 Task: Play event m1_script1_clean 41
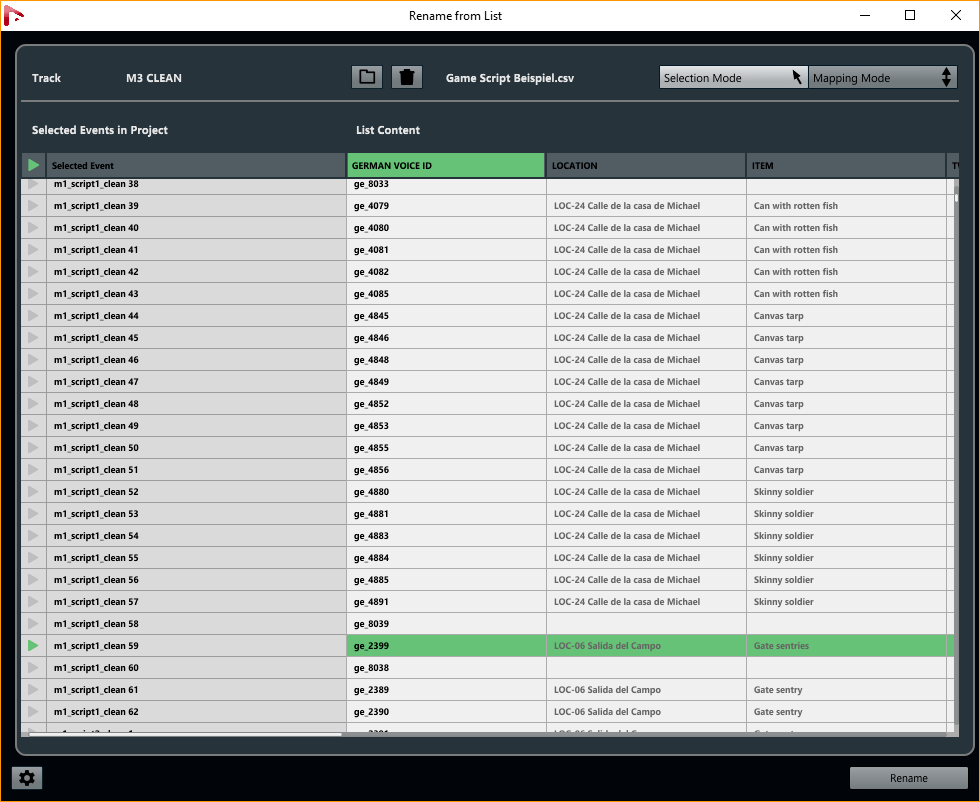(34, 249)
